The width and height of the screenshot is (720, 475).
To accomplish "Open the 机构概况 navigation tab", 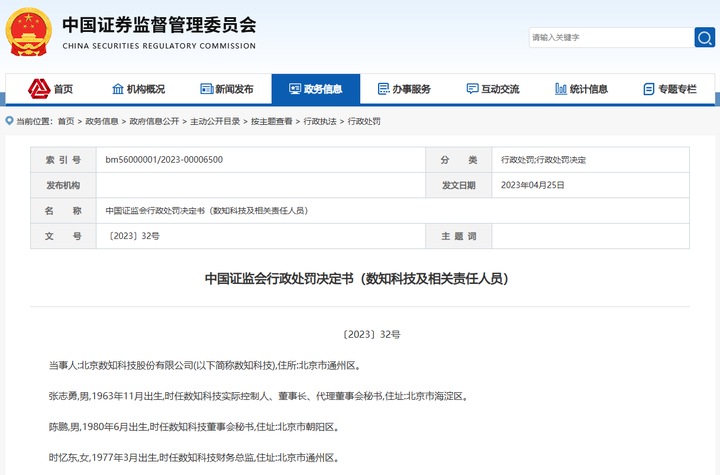I will 139,89.
